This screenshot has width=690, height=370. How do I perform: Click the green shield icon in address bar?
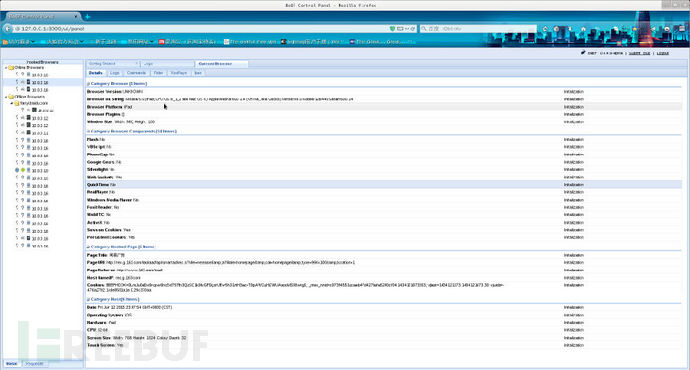(392, 29)
